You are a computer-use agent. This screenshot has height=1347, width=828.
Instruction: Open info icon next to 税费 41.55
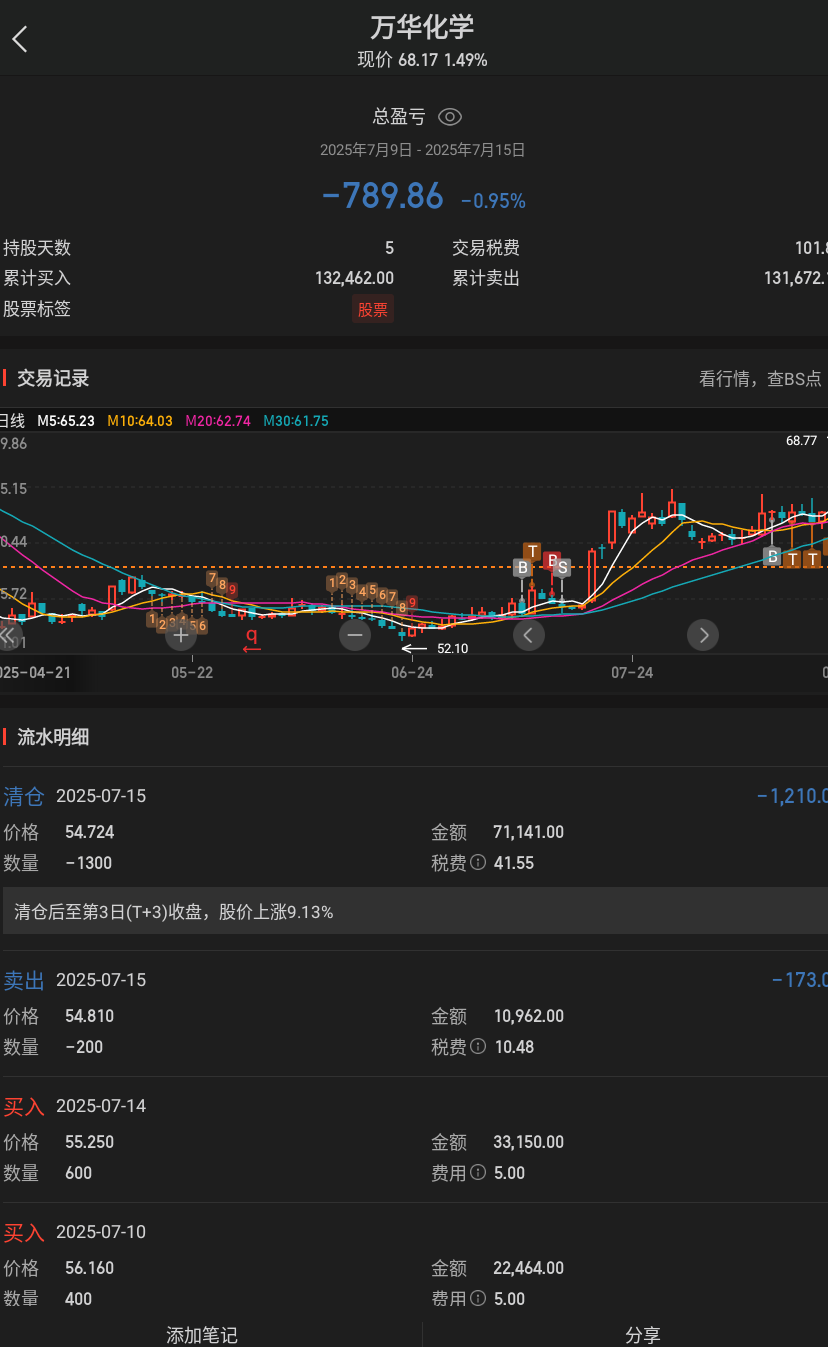[x=478, y=862]
